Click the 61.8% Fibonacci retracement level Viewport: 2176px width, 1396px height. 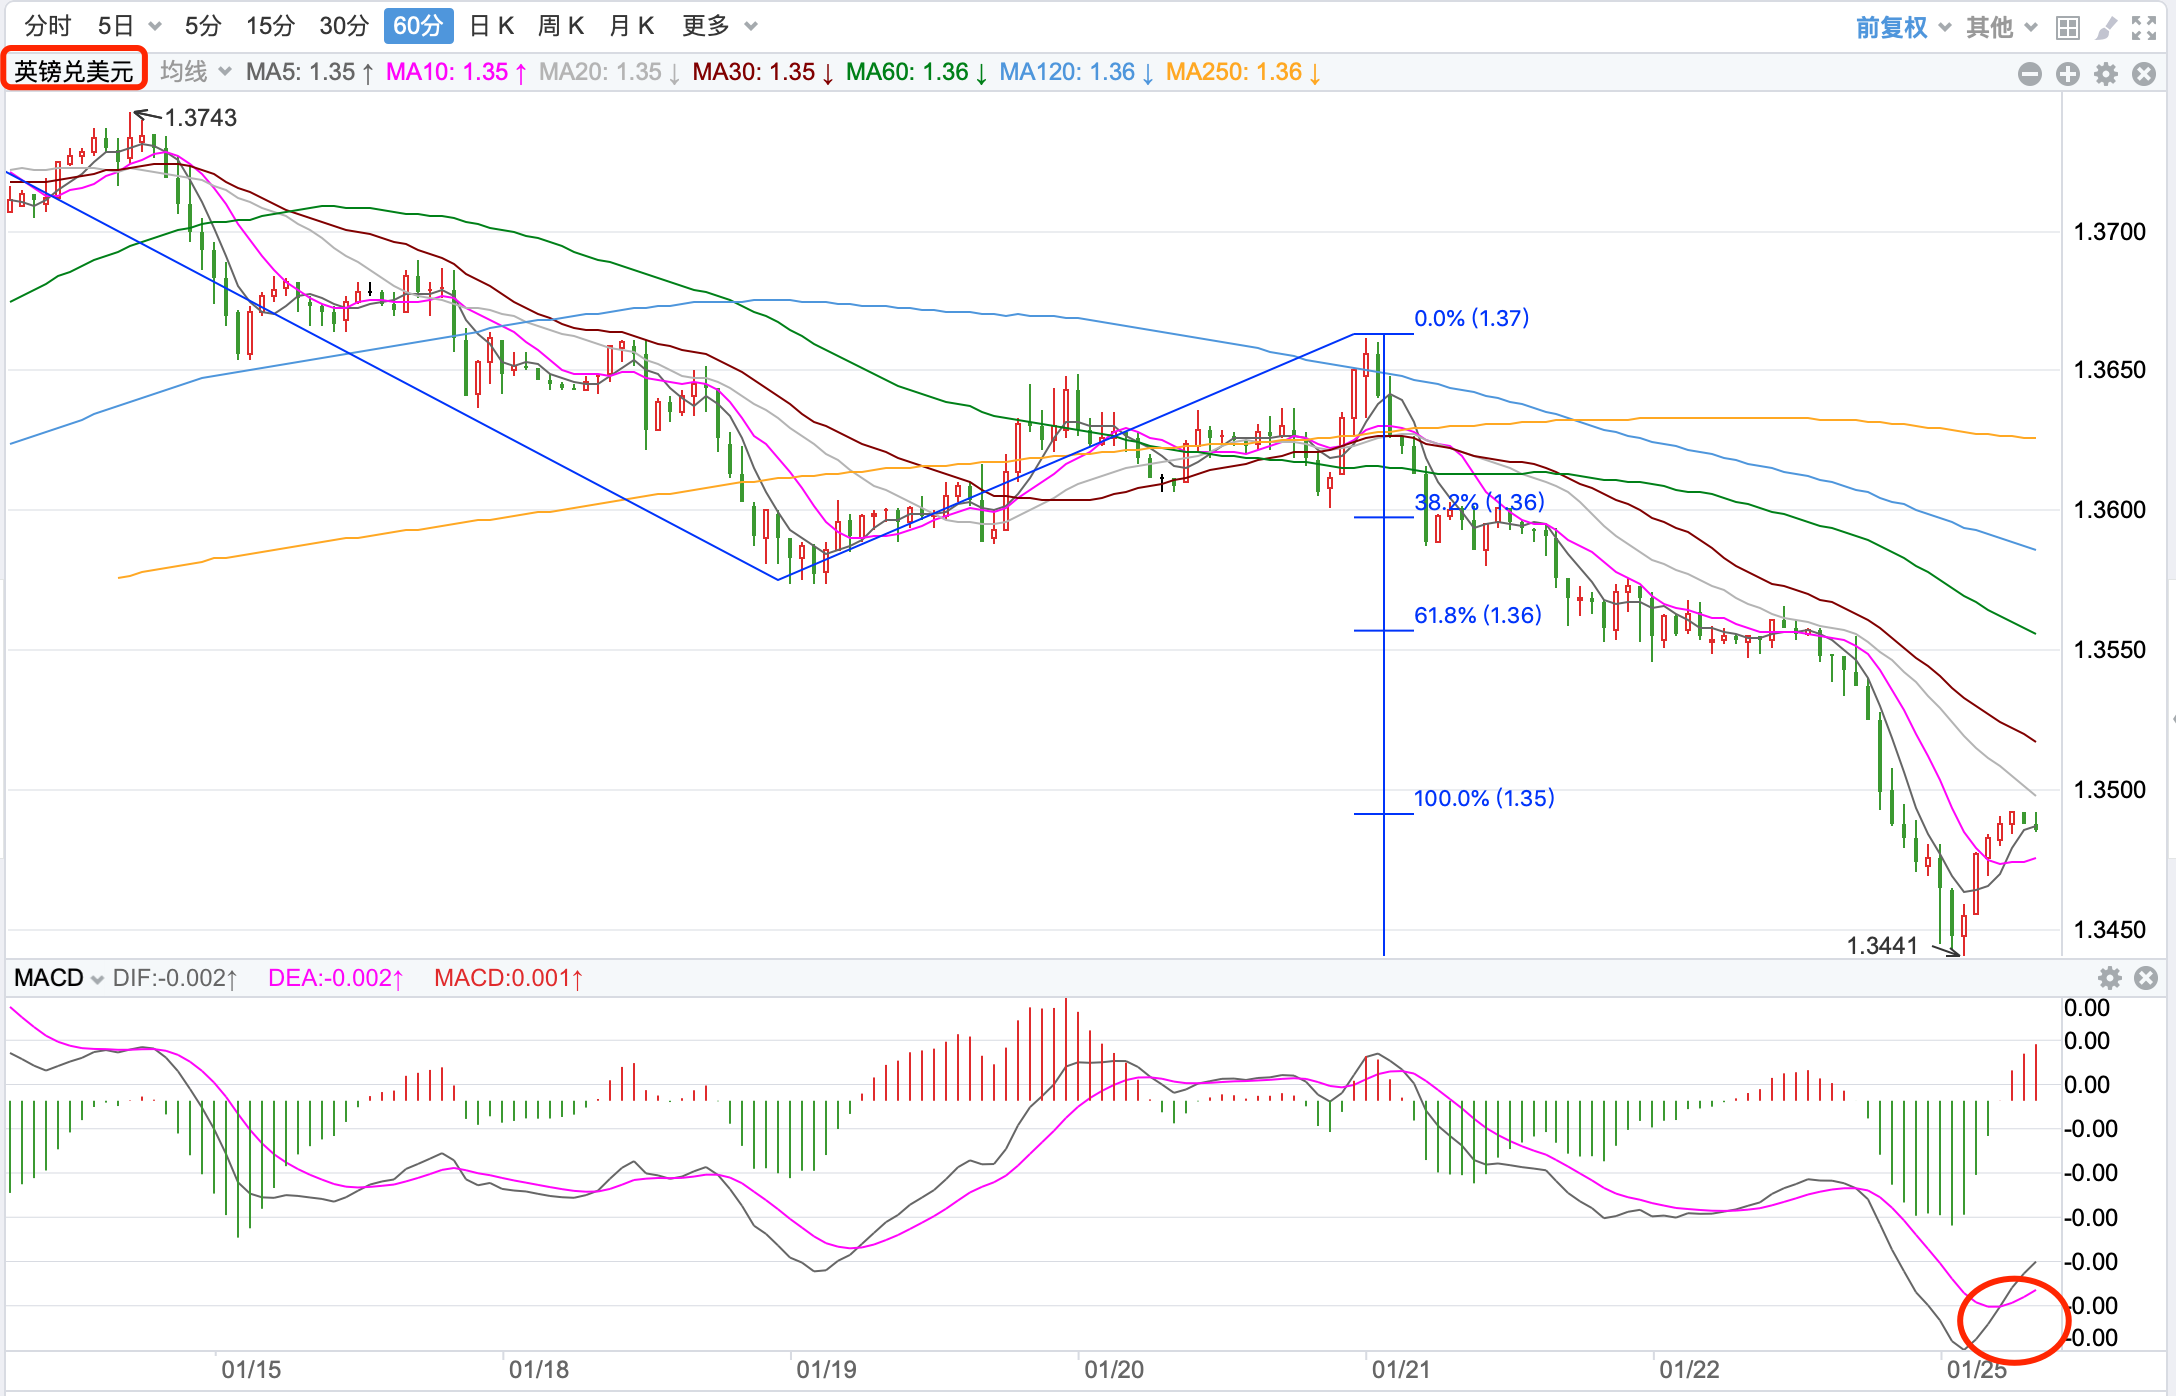(x=1477, y=615)
